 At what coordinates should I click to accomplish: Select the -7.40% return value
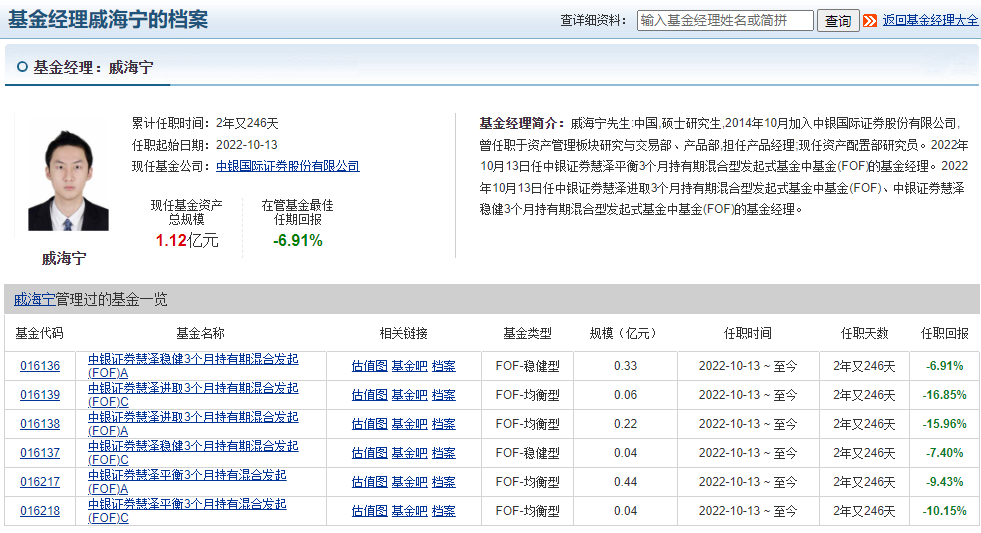(x=944, y=452)
